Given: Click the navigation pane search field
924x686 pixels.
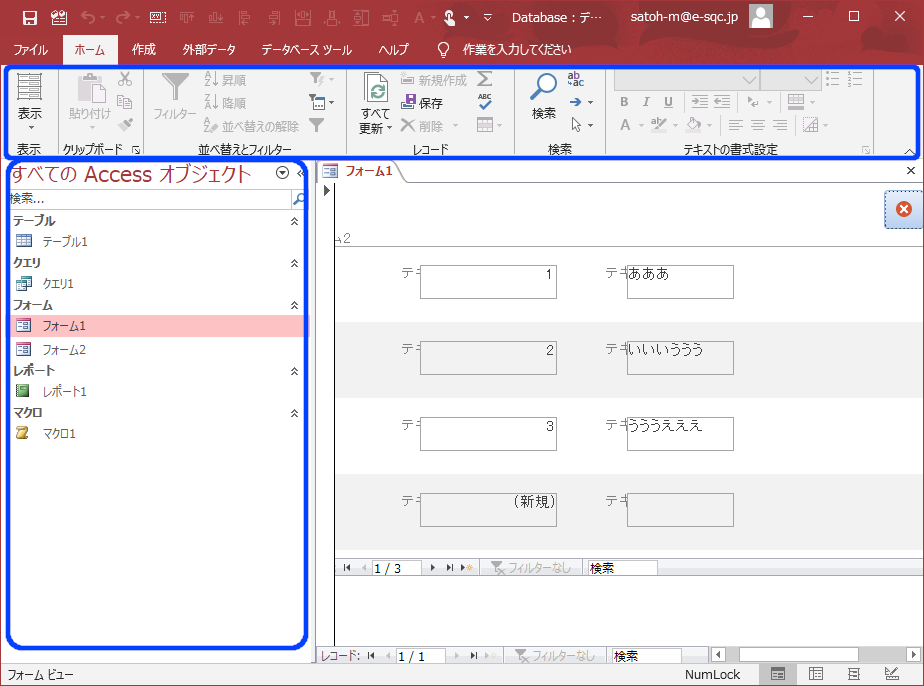Looking at the screenshot, I should (x=150, y=199).
